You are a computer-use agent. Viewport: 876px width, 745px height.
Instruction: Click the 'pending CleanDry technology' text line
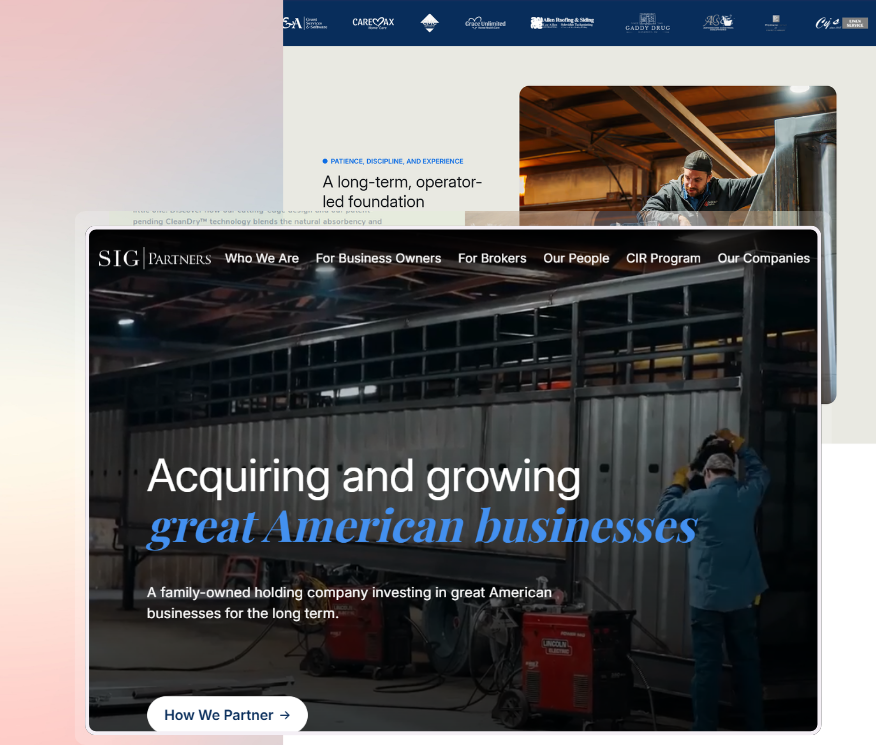[x=257, y=221]
